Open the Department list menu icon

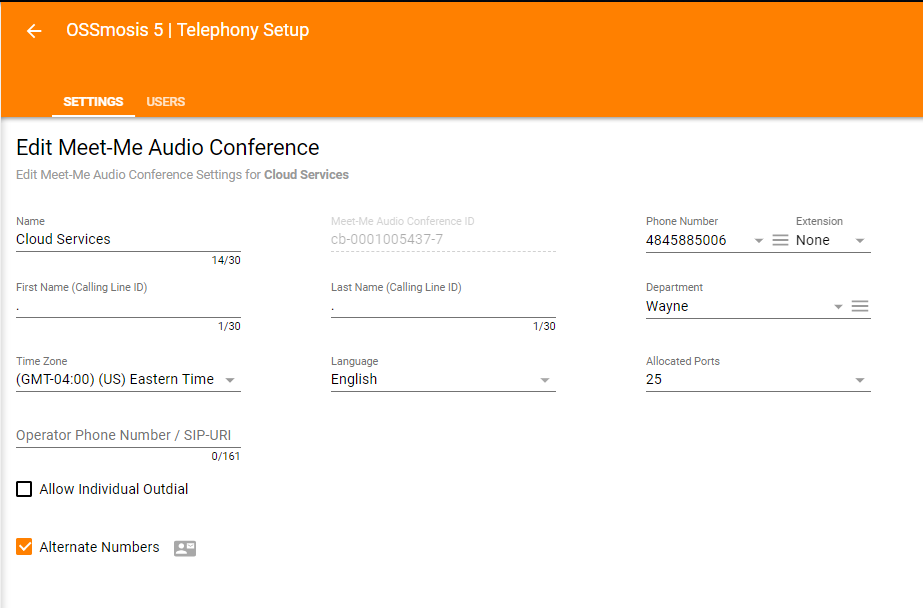(x=860, y=307)
